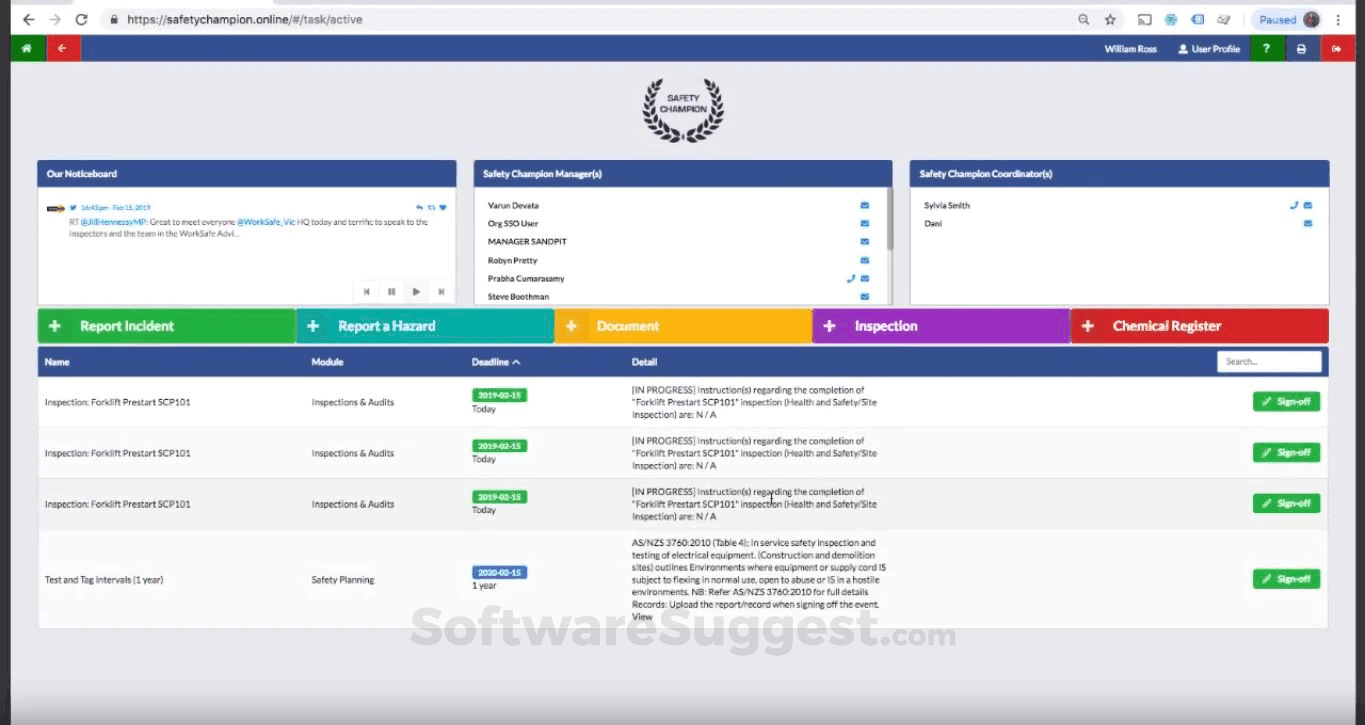Open the green help question mark icon
The image size is (1365, 725).
pyautogui.click(x=1265, y=47)
